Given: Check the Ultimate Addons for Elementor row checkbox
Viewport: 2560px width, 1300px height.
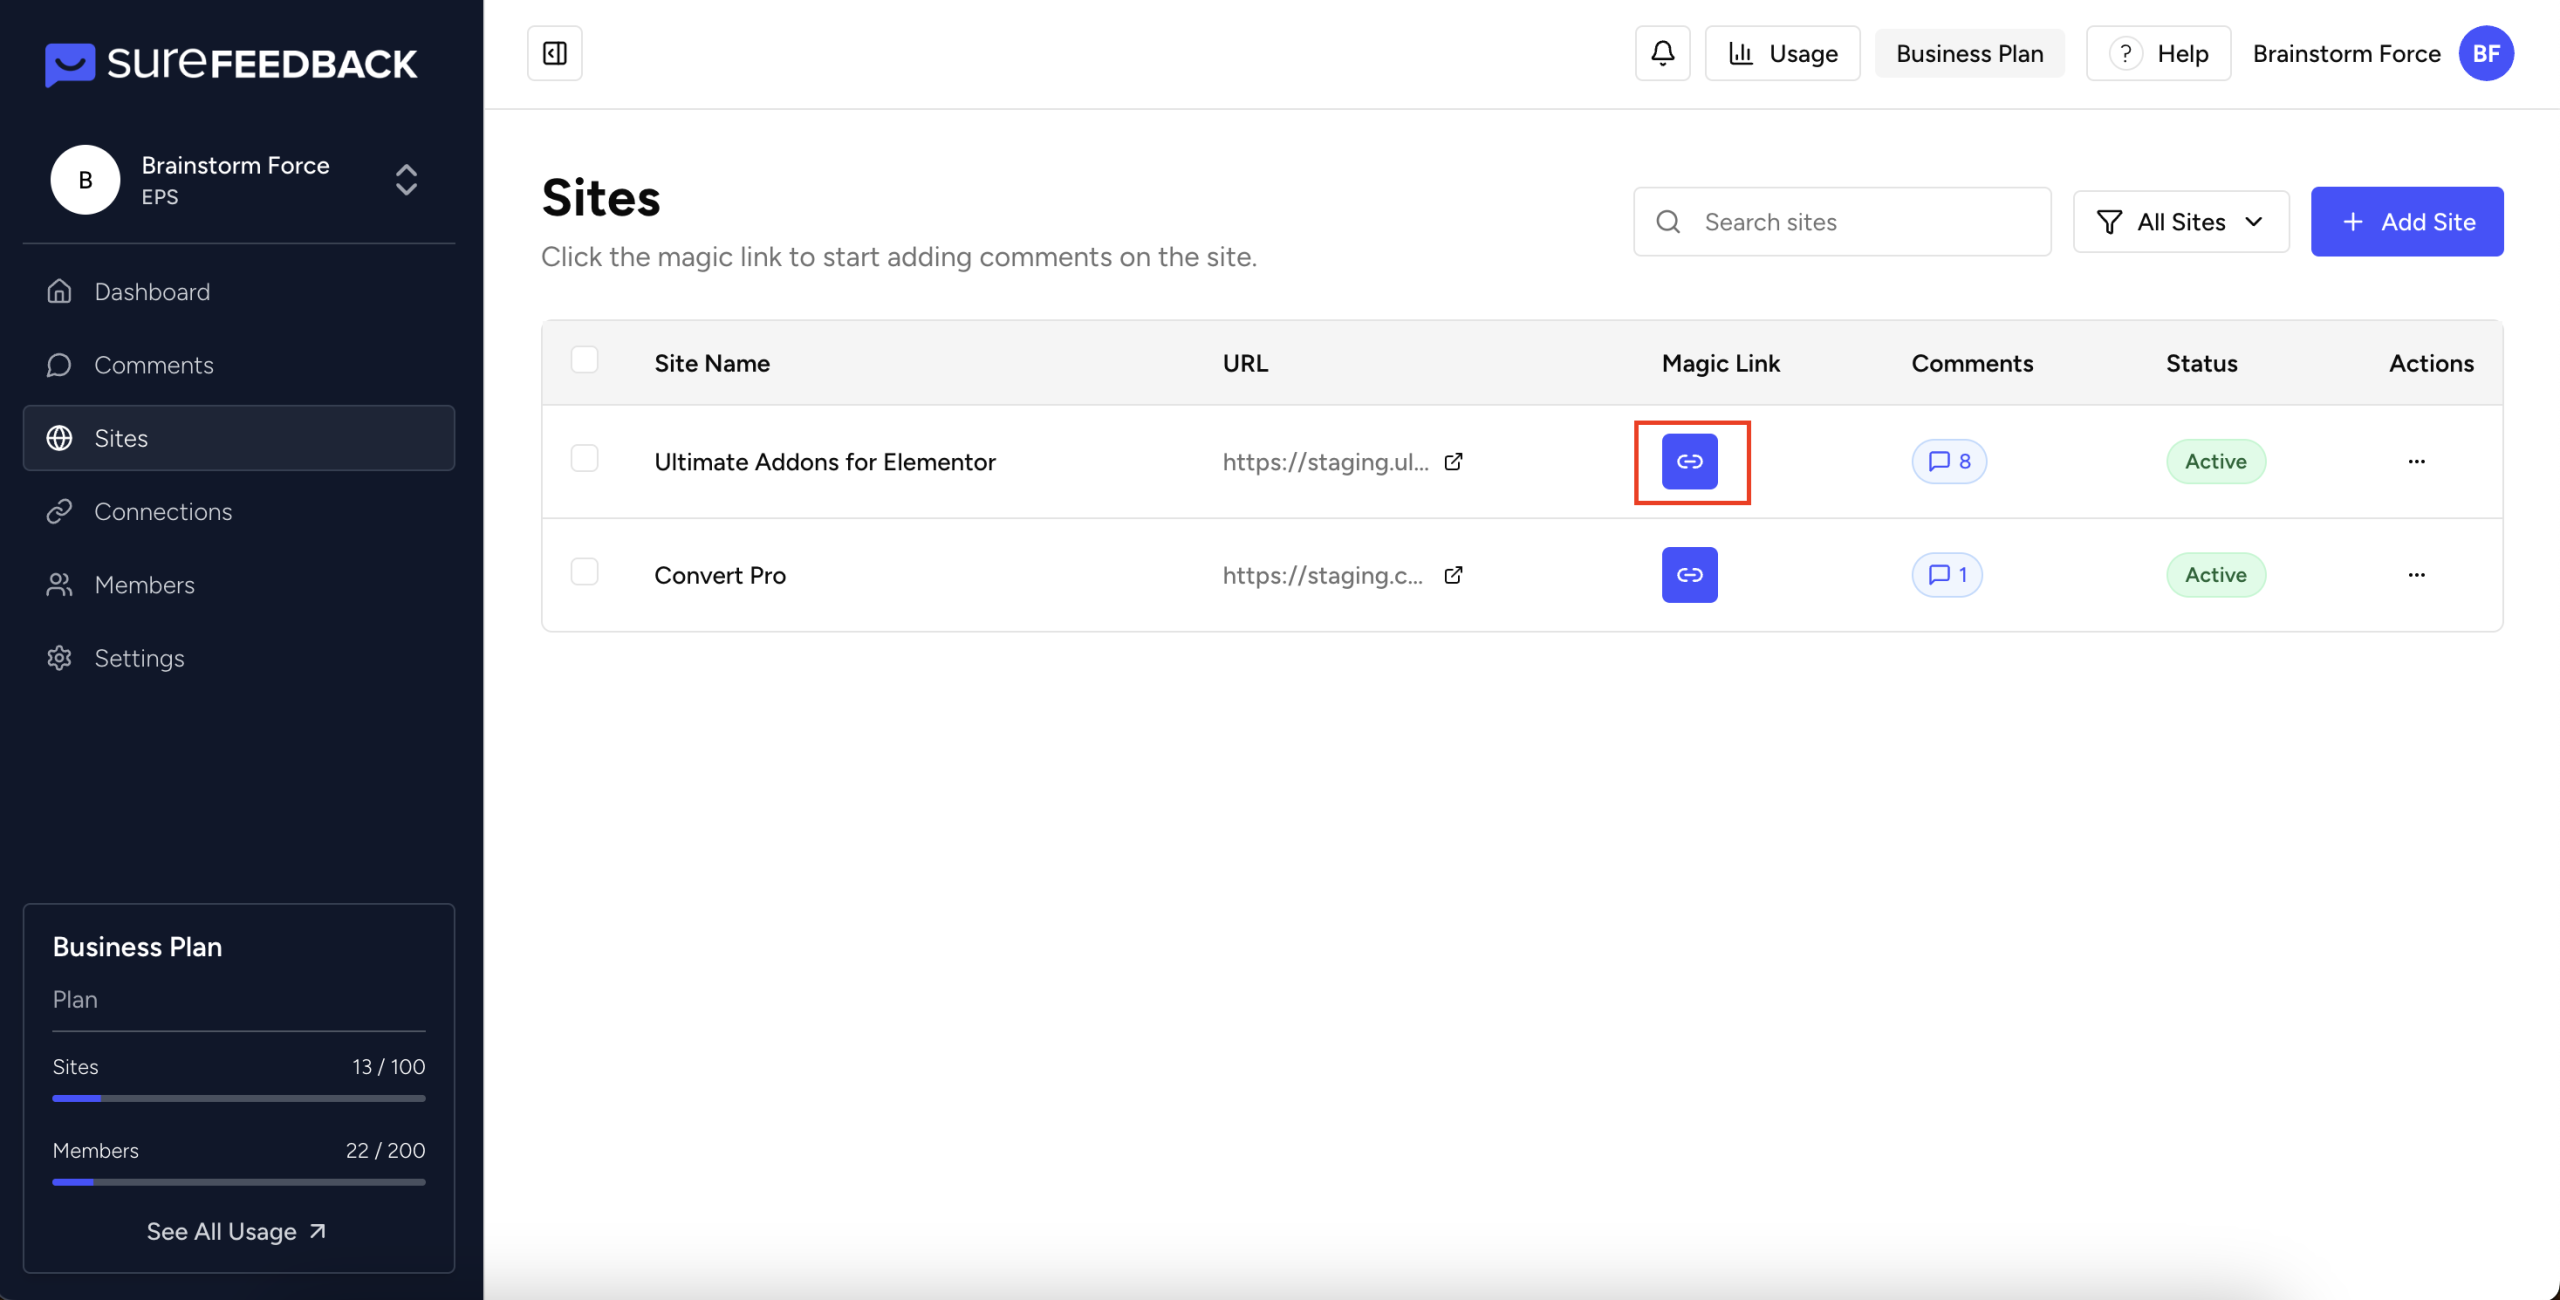Looking at the screenshot, I should pyautogui.click(x=584, y=458).
